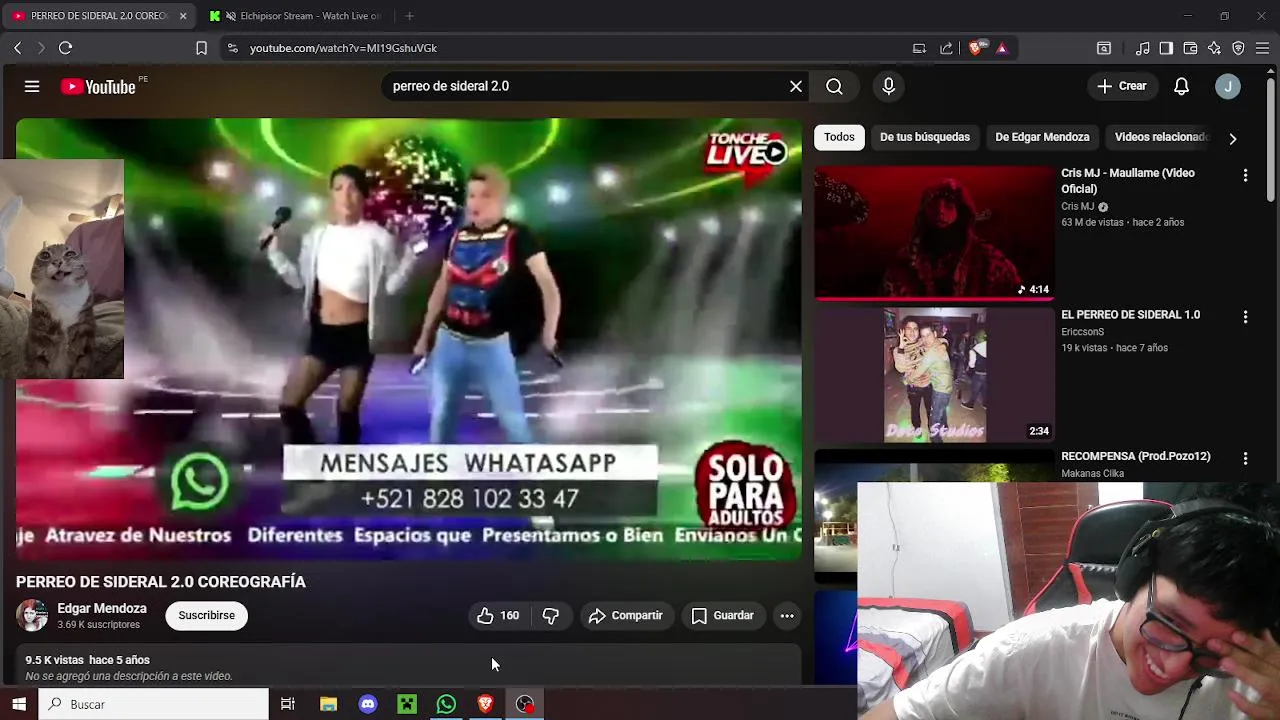Open El Perreo de Sideral 1.0 thumbnail
Screen dimensions: 1280x720
934,374
